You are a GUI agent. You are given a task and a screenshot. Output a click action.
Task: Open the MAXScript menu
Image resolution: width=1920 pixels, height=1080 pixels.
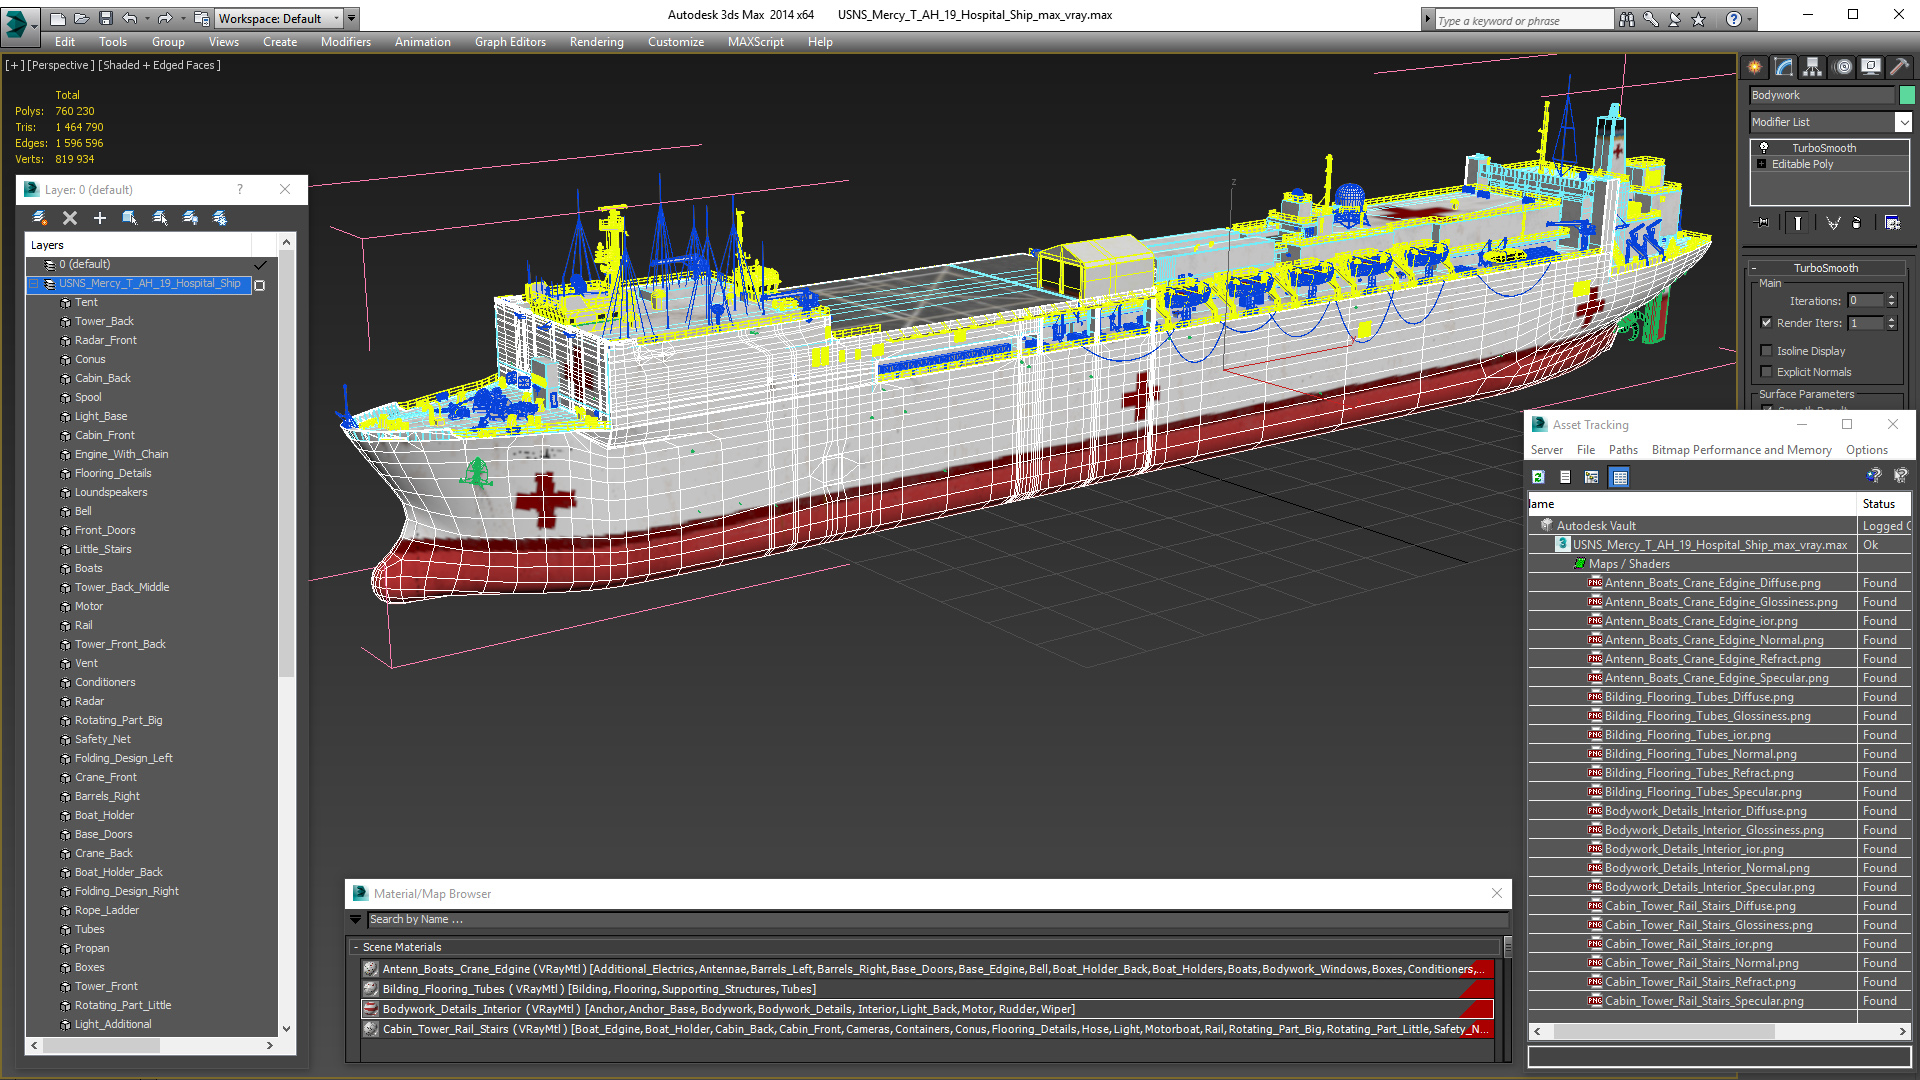click(756, 42)
